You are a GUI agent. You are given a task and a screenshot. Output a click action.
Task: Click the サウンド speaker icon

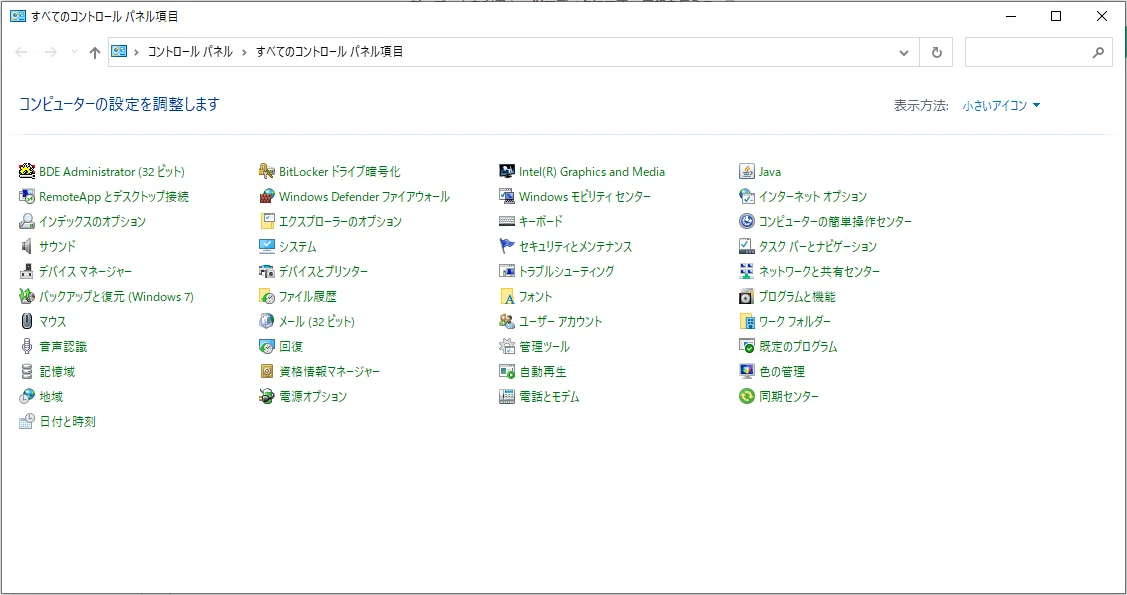coord(27,246)
